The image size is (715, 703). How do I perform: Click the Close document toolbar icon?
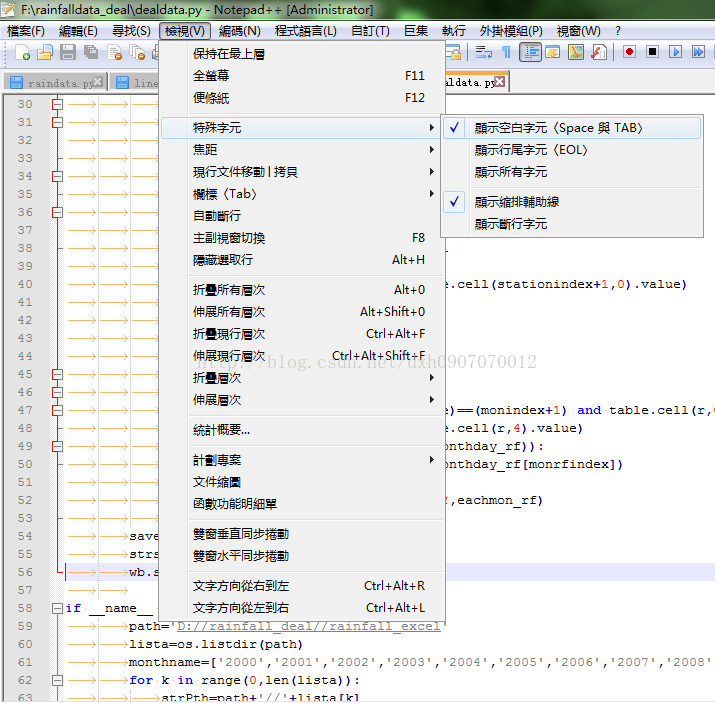[x=114, y=52]
